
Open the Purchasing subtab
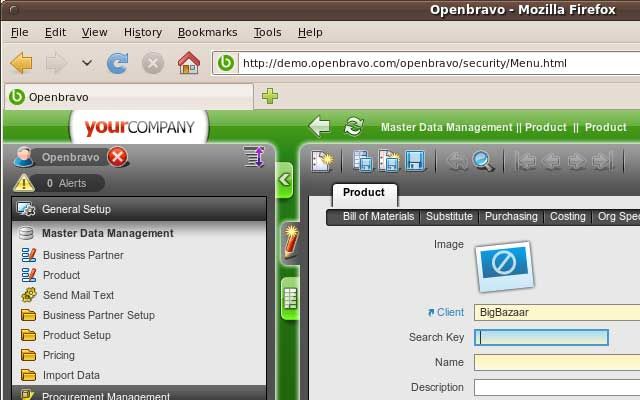511,216
